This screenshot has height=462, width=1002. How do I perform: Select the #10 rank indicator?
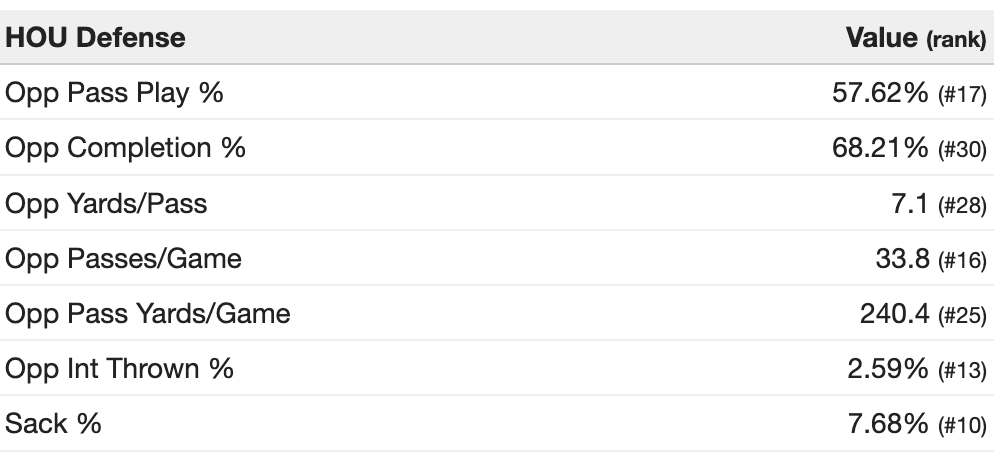[963, 425]
